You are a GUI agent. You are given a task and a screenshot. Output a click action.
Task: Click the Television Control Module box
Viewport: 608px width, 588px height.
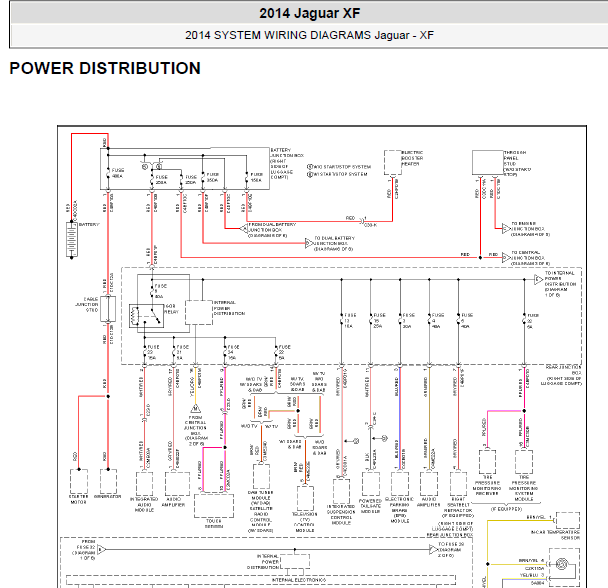[x=305, y=498]
